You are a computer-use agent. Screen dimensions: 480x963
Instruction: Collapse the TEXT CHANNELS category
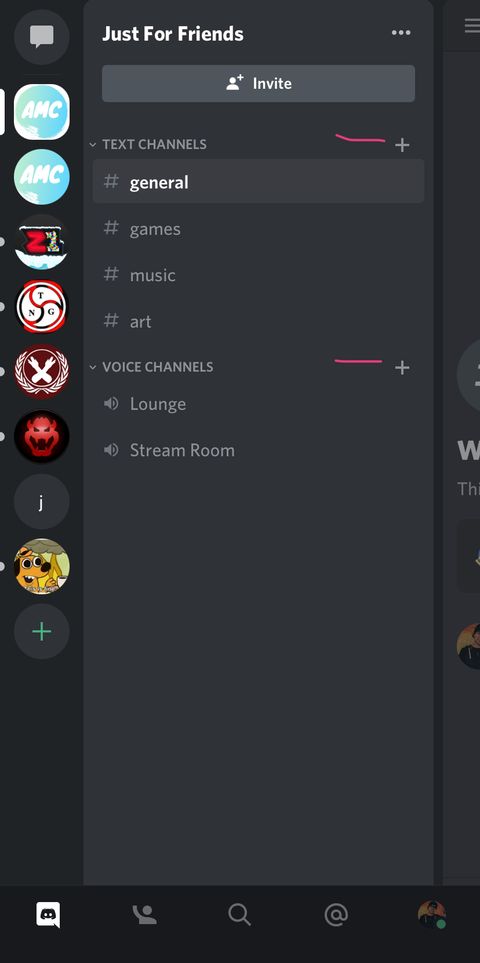click(x=149, y=144)
